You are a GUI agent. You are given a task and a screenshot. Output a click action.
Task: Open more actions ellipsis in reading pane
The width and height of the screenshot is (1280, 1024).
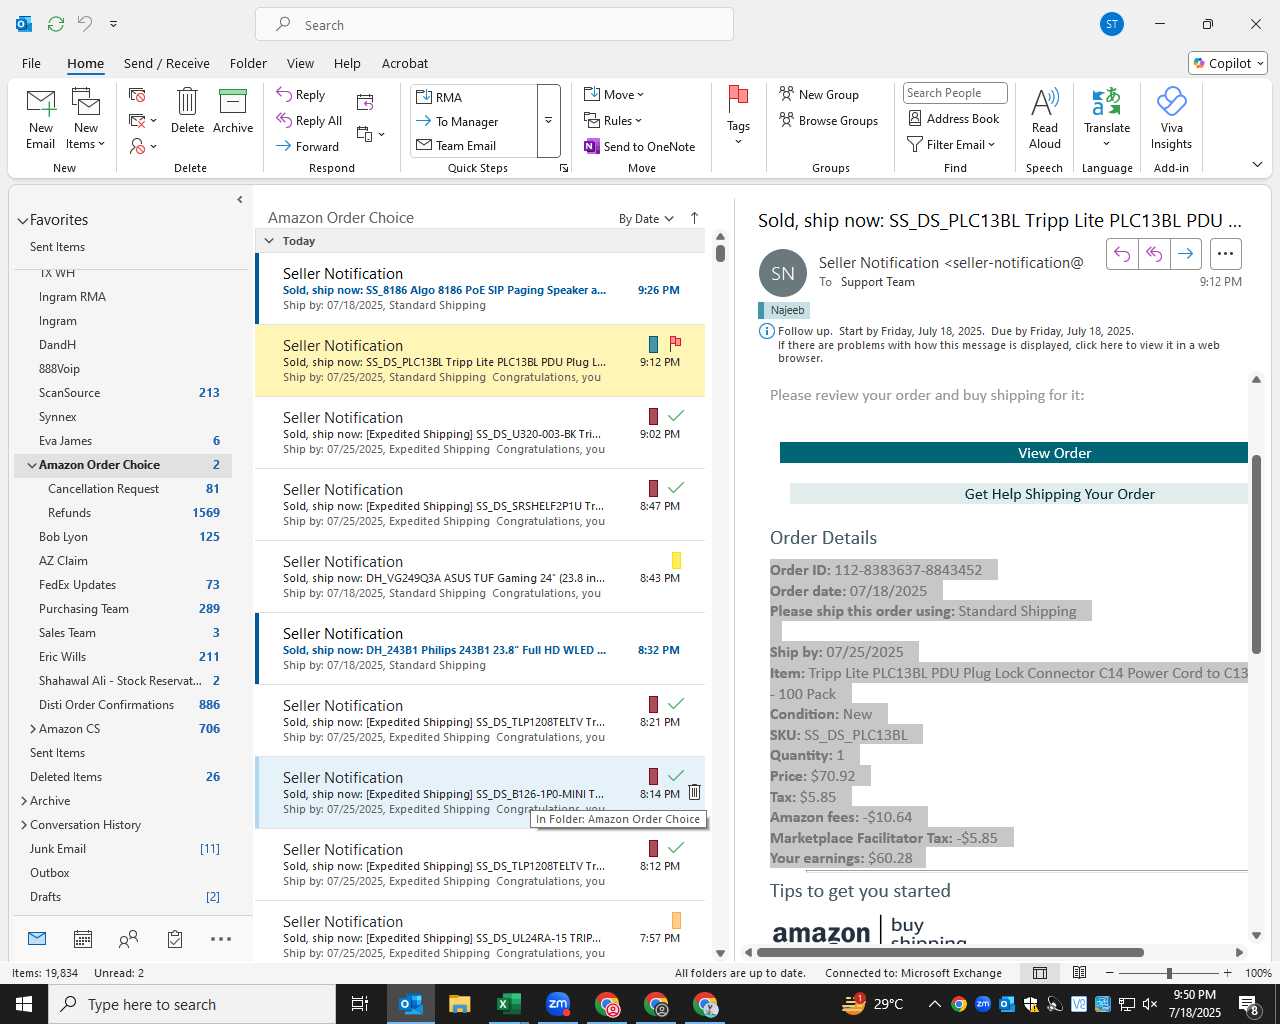1226,254
